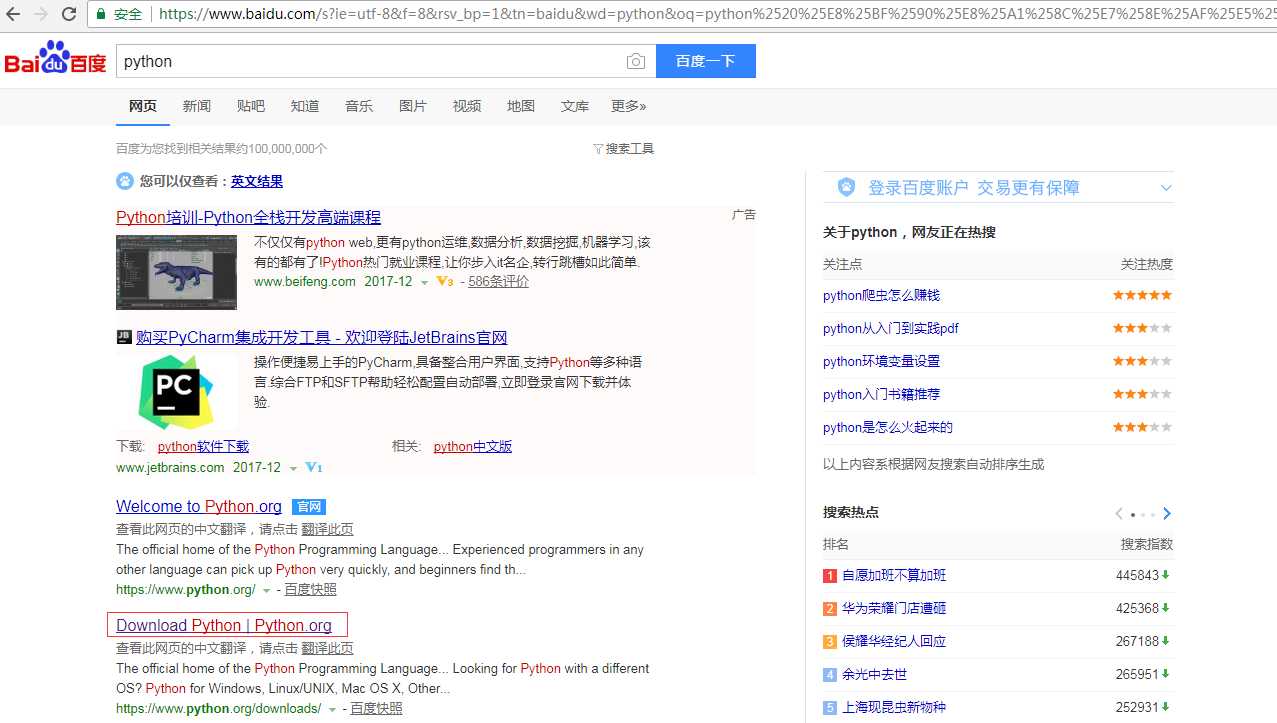Image resolution: width=1277 pixels, height=723 pixels.
Task: Switch to the 知道 tab
Action: coord(305,106)
